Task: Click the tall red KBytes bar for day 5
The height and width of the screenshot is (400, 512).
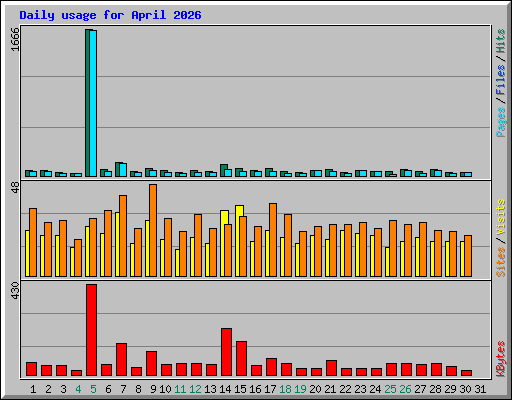Action: click(91, 330)
